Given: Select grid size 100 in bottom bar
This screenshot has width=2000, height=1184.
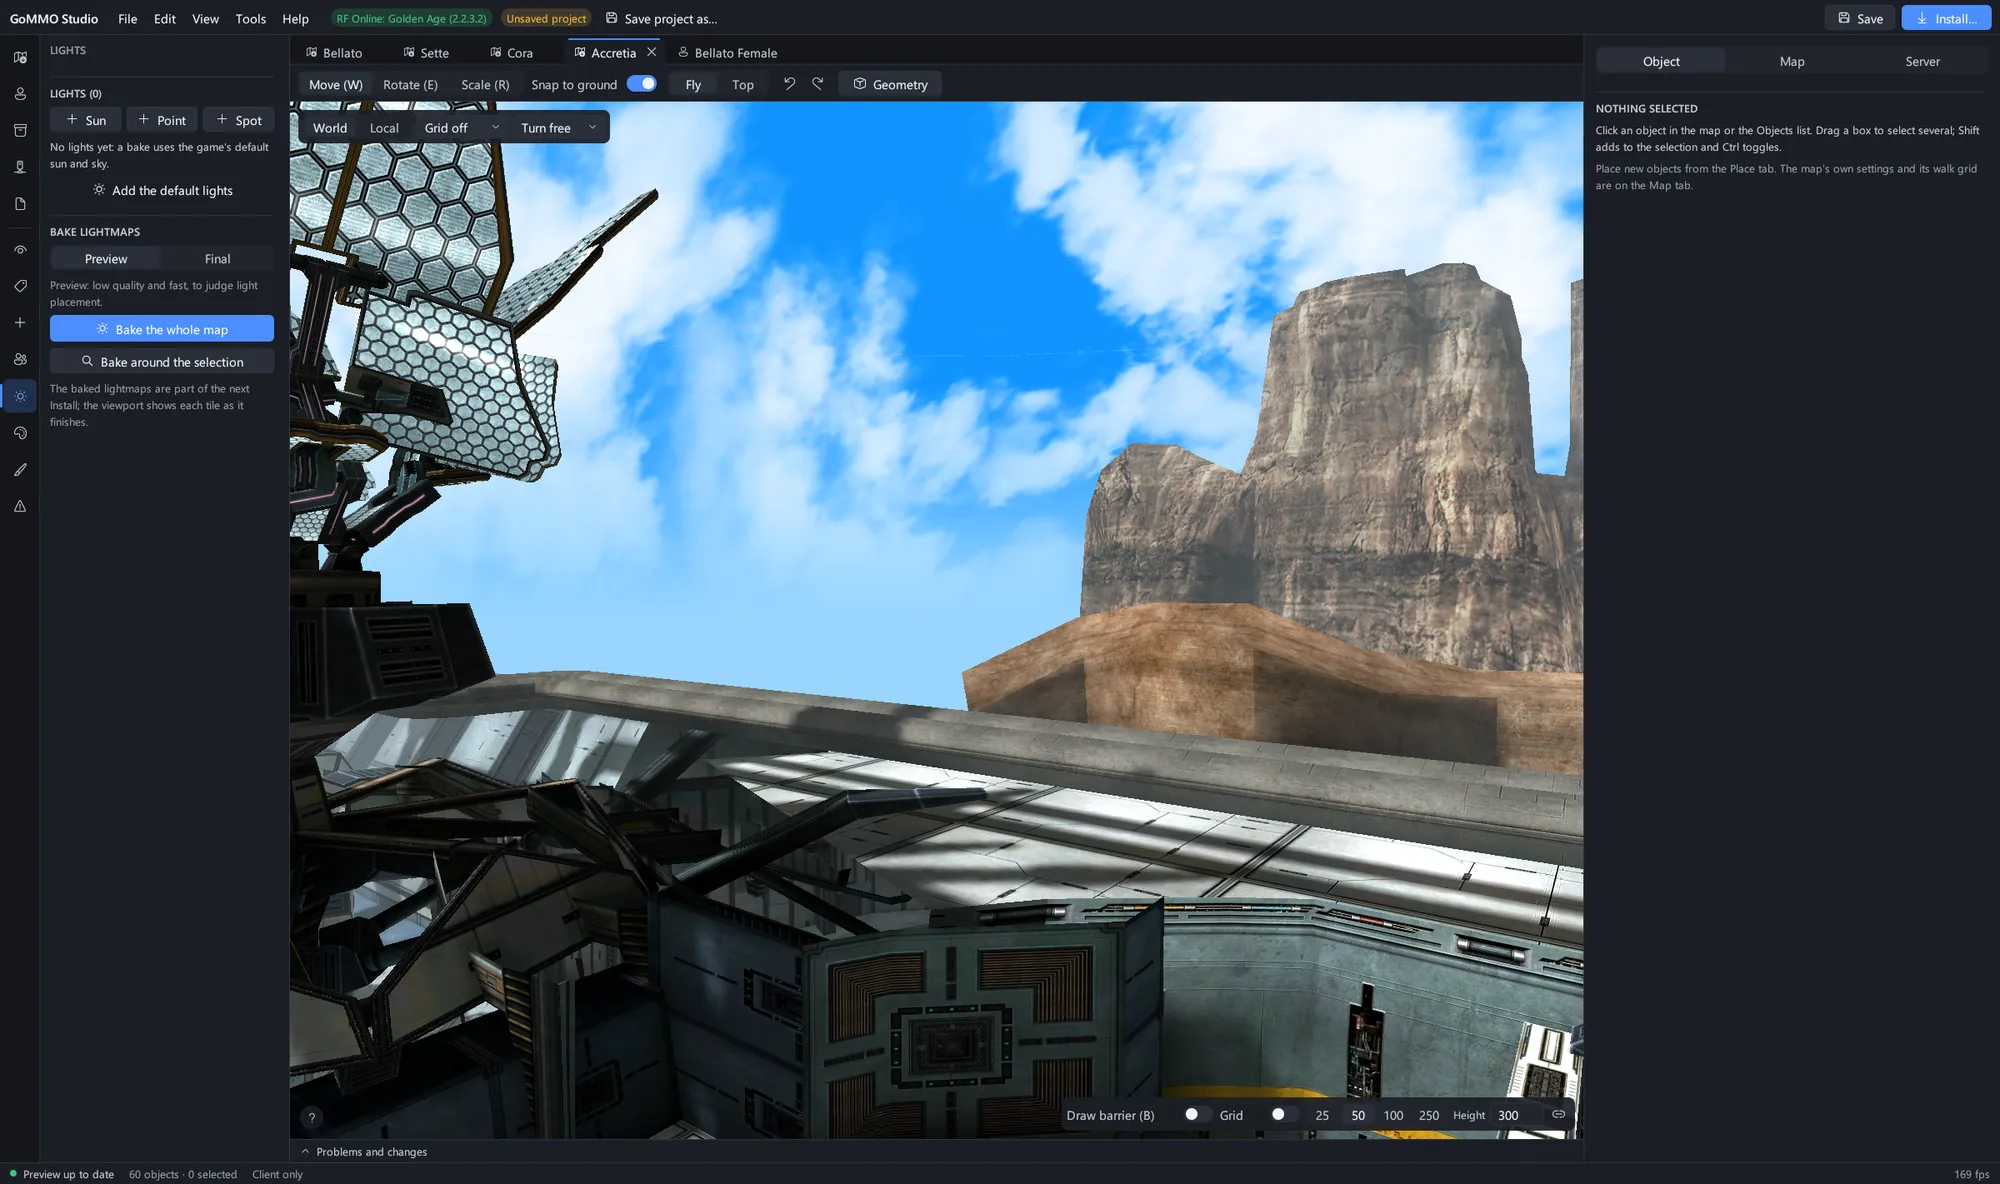Looking at the screenshot, I should tap(1393, 1115).
